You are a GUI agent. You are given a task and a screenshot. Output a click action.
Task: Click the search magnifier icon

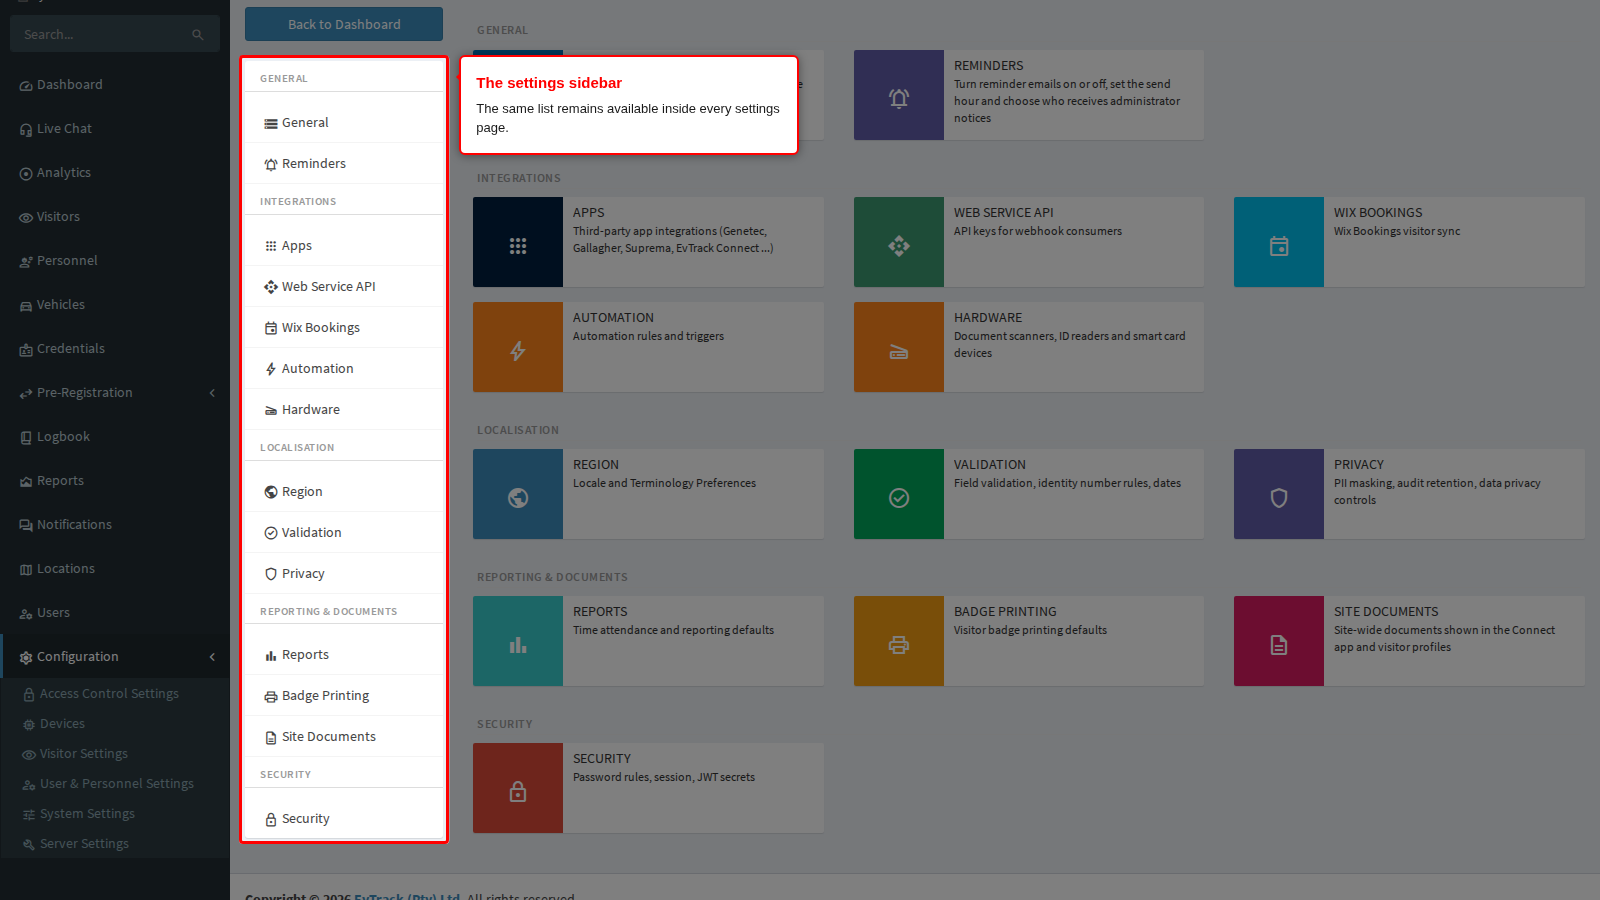(197, 35)
